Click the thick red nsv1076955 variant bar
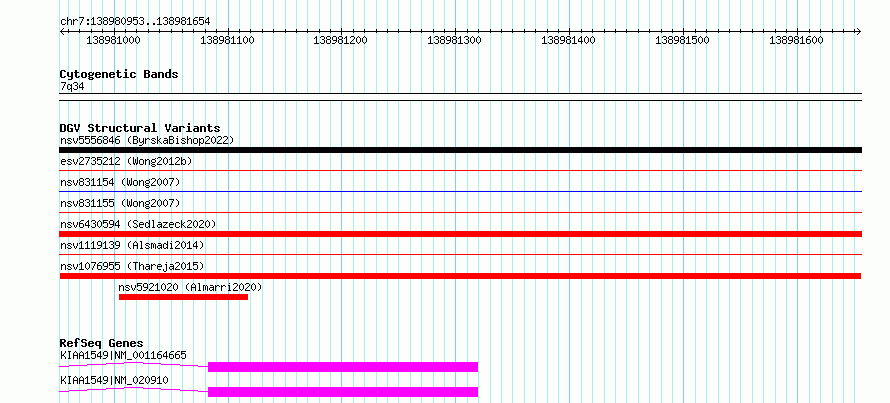The width and height of the screenshot is (890, 403). pos(460,276)
